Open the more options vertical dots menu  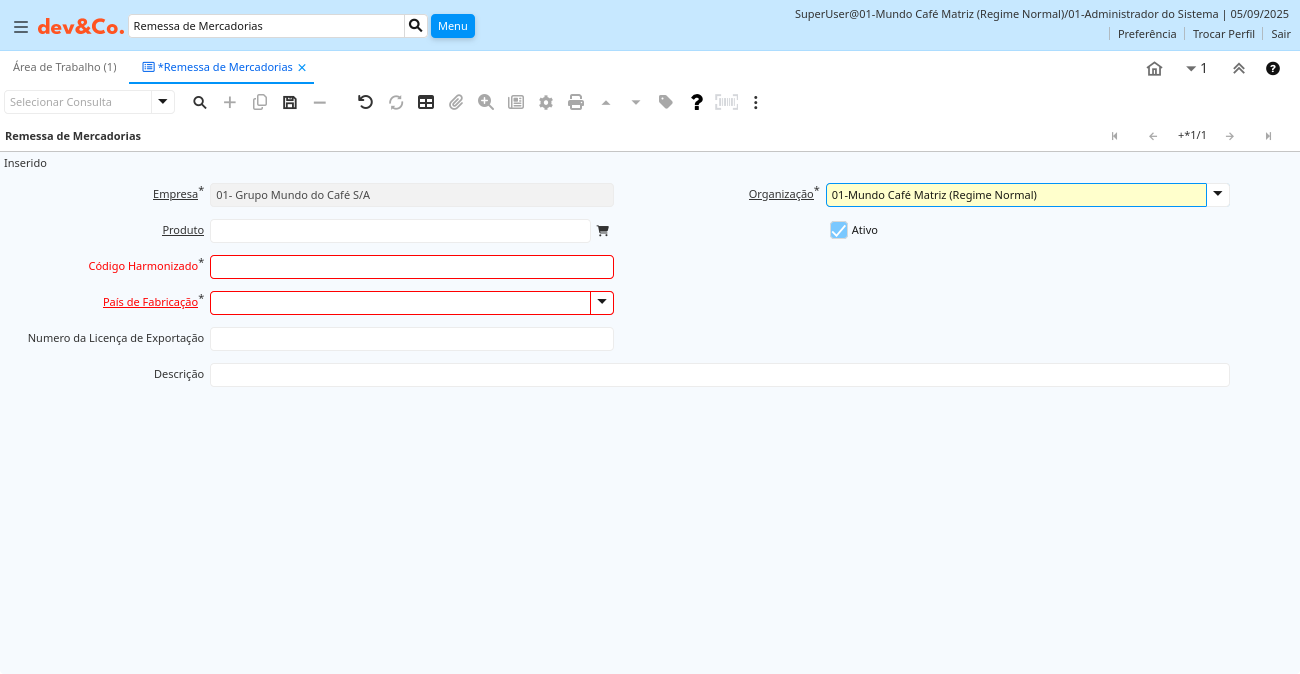(756, 102)
